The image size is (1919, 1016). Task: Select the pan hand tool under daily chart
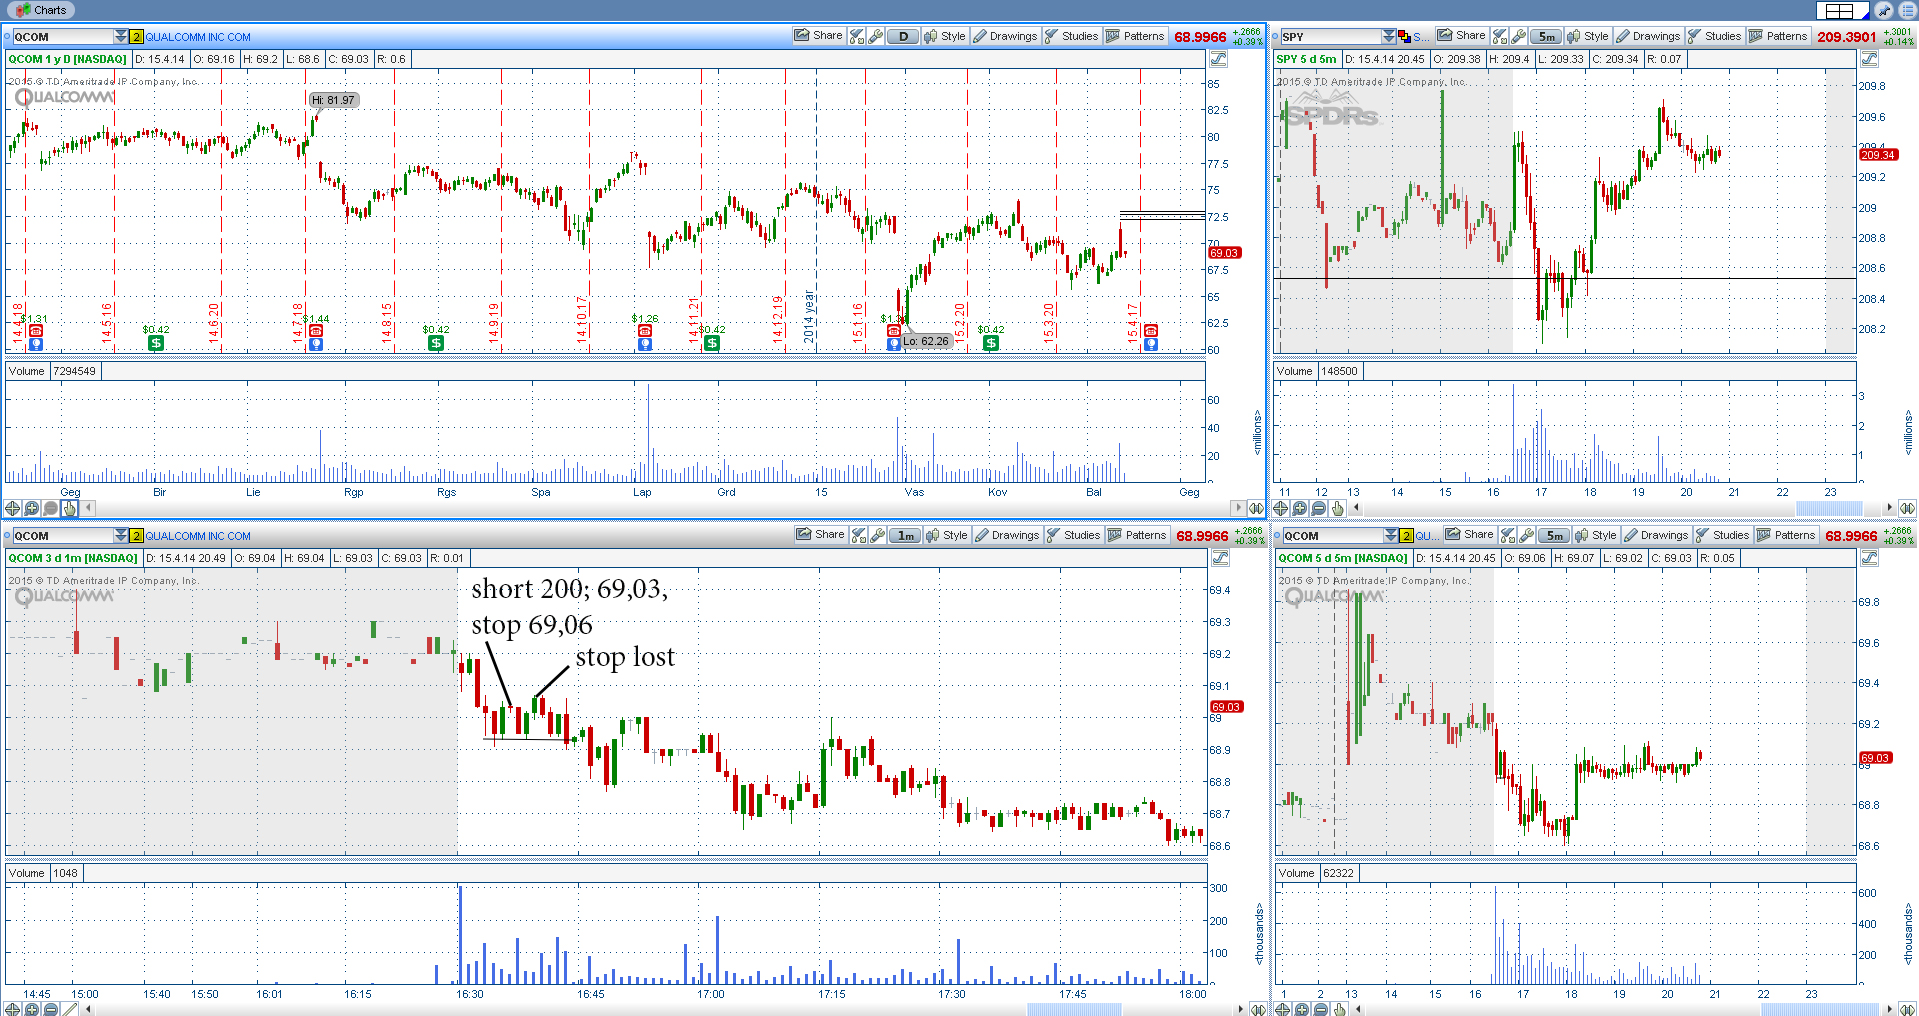70,508
